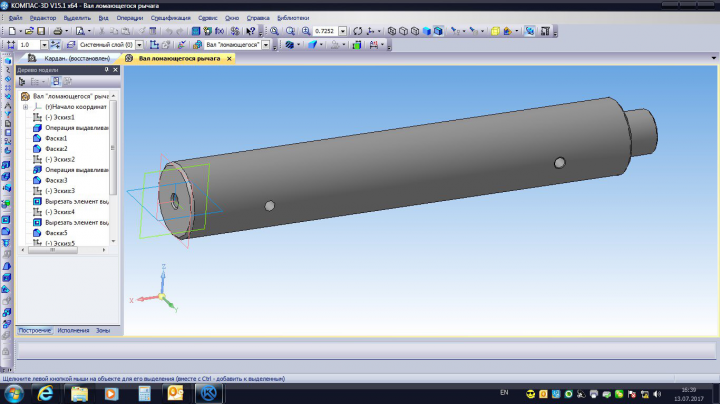Rotate the model view with the rotate icon

click(x=358, y=31)
